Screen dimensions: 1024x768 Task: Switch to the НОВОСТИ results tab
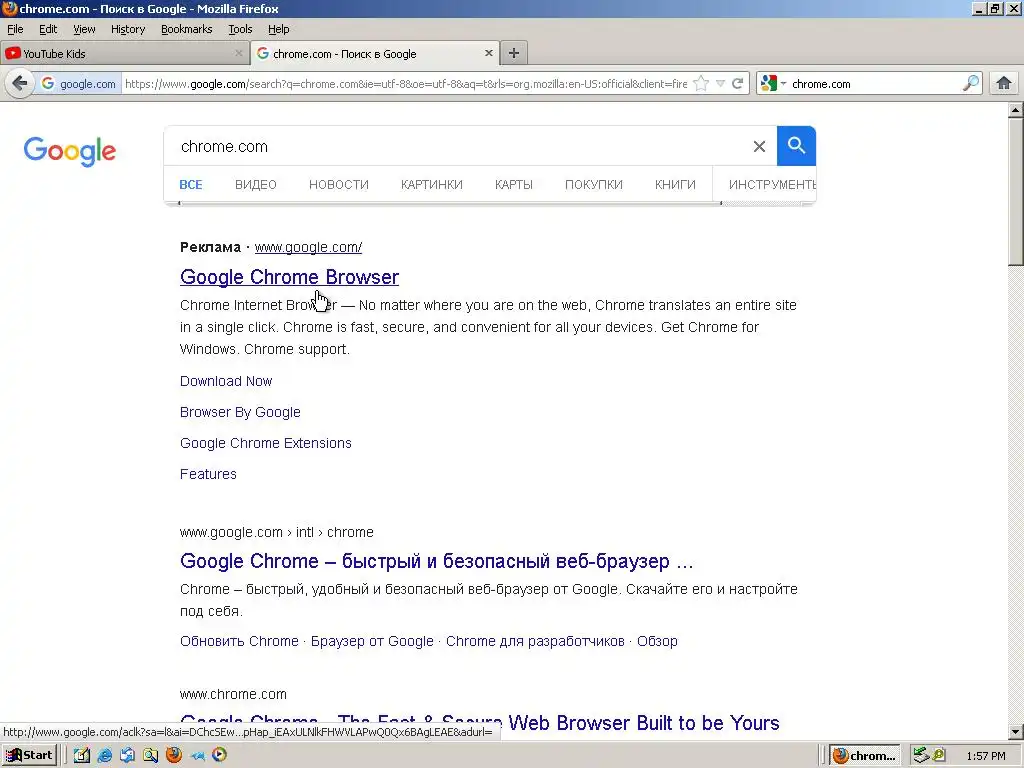click(339, 185)
